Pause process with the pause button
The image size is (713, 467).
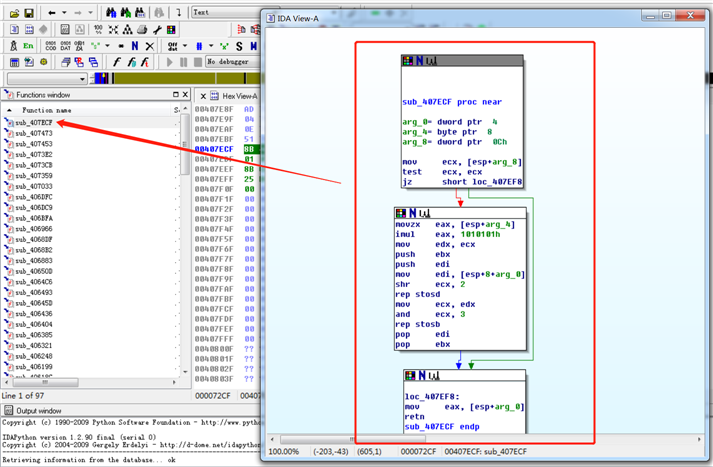(184, 62)
